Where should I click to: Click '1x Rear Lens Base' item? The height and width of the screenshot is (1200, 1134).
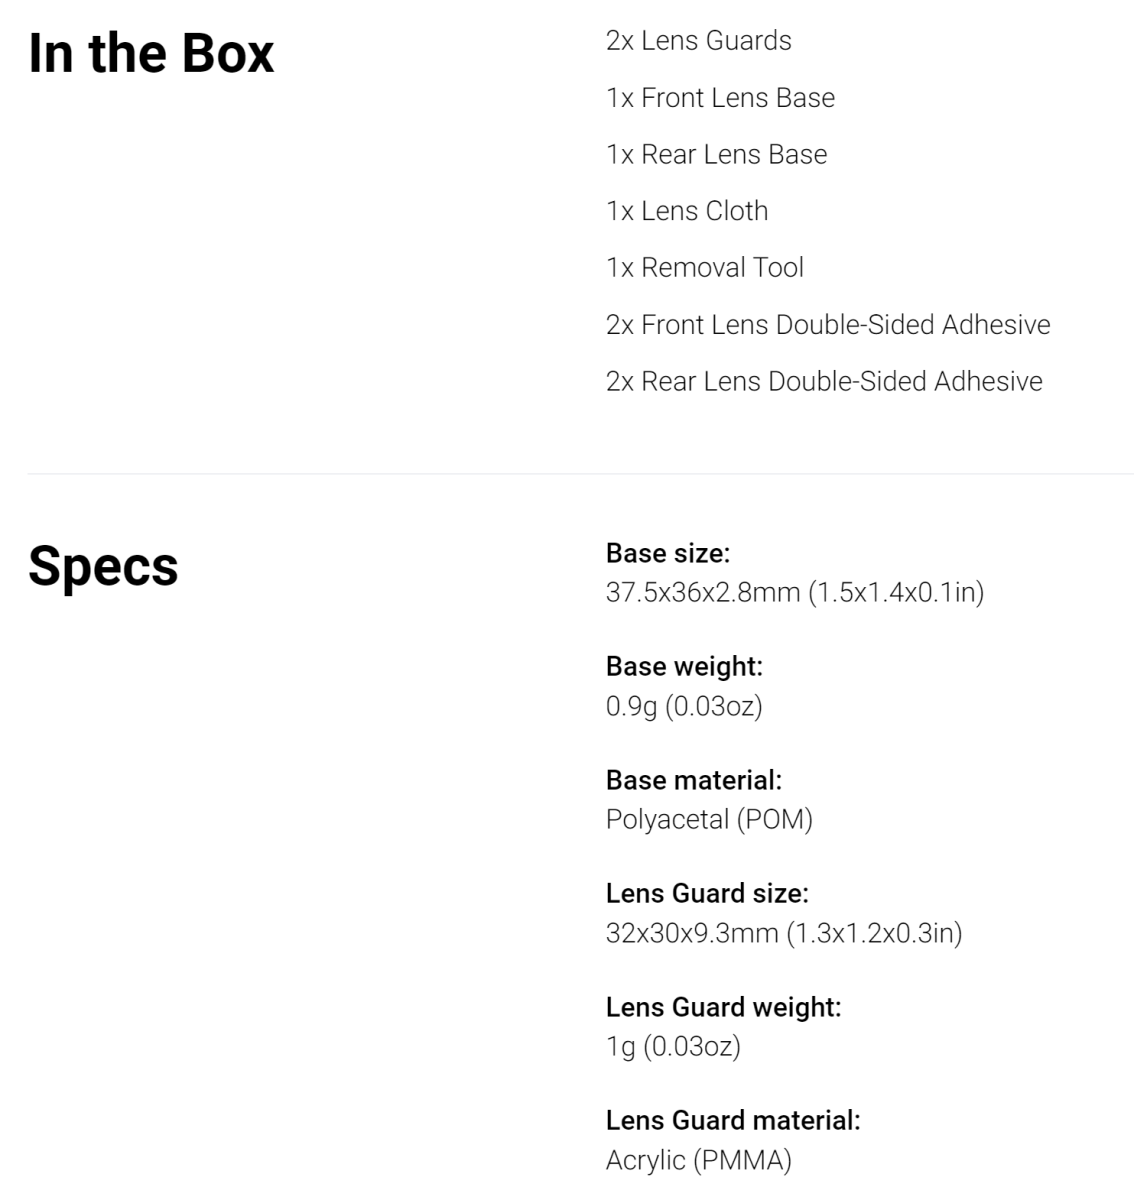[x=716, y=154]
